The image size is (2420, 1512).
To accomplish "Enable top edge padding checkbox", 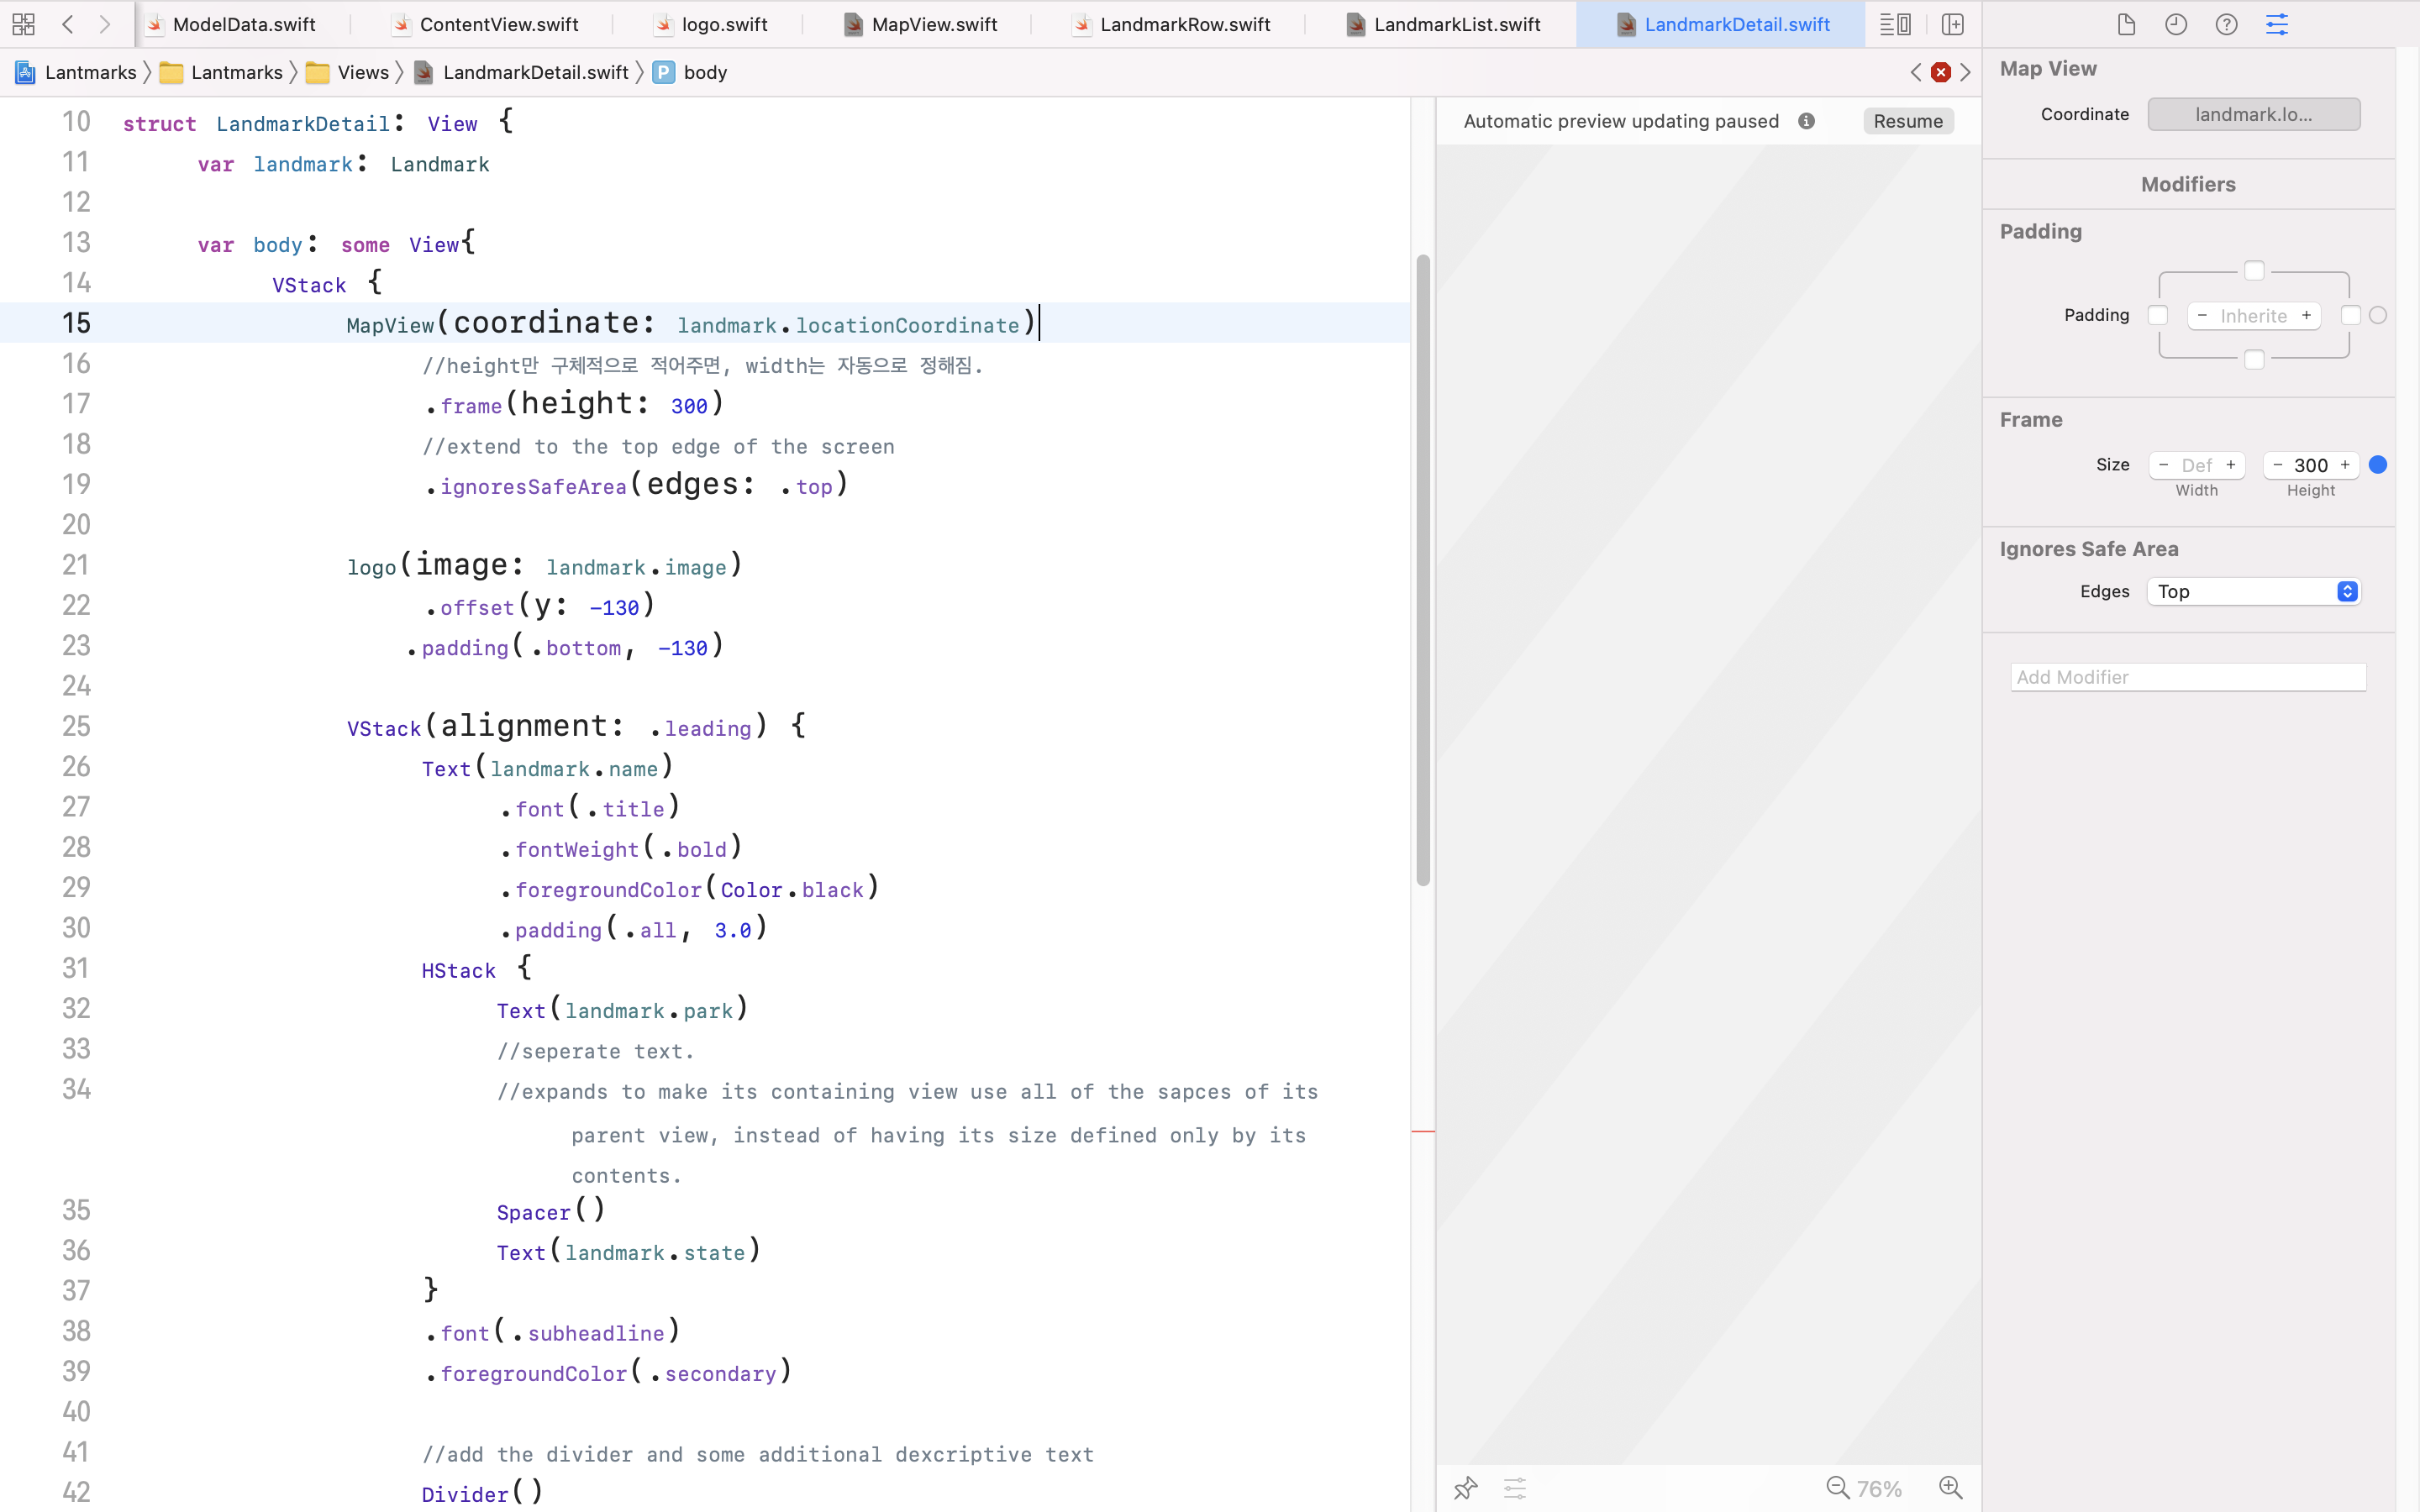I will tap(2254, 271).
